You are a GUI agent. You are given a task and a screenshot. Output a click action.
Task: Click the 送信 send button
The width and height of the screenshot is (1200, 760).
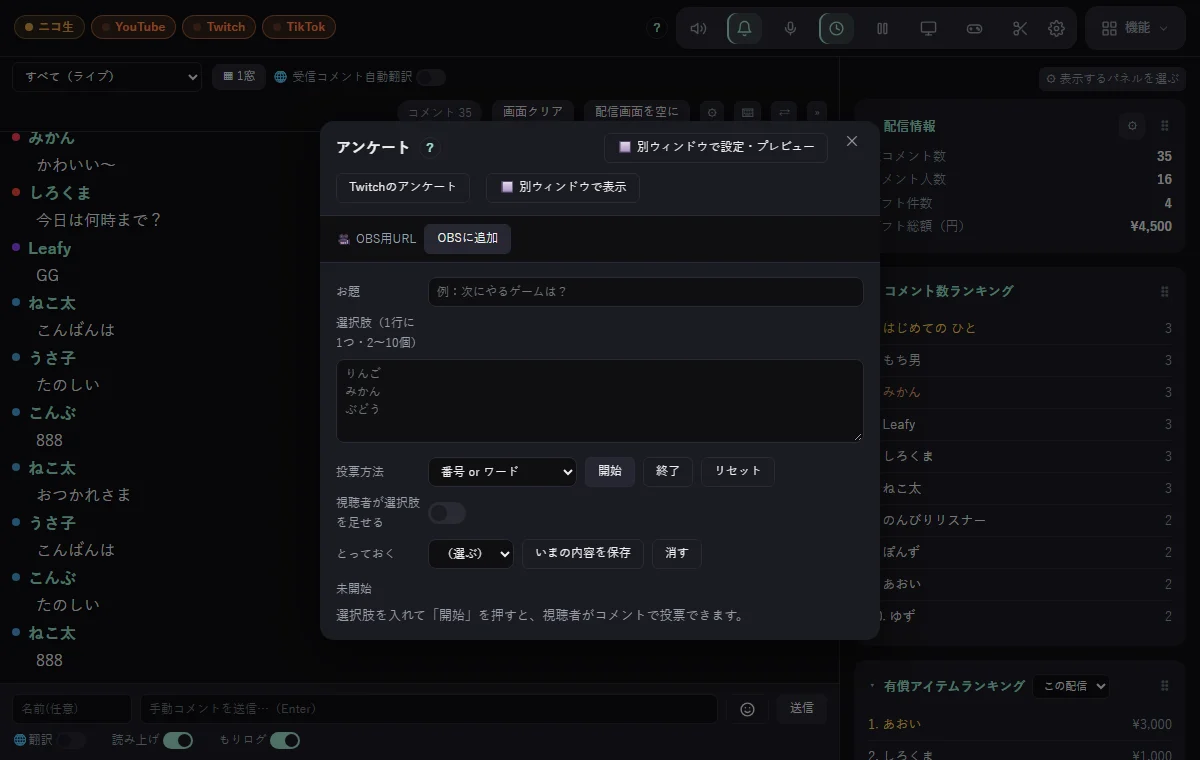(x=802, y=708)
